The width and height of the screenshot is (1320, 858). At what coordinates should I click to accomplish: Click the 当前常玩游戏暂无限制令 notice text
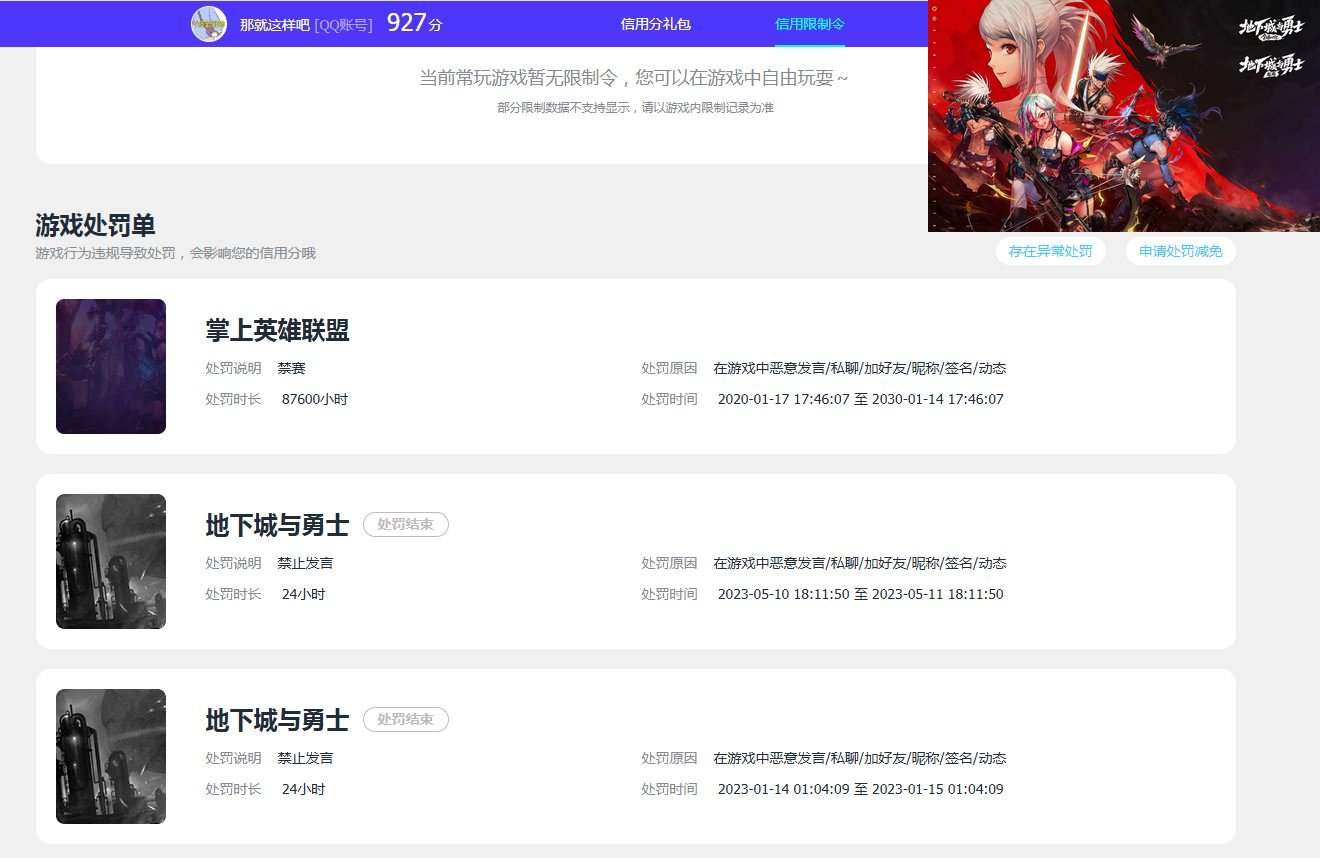(633, 77)
